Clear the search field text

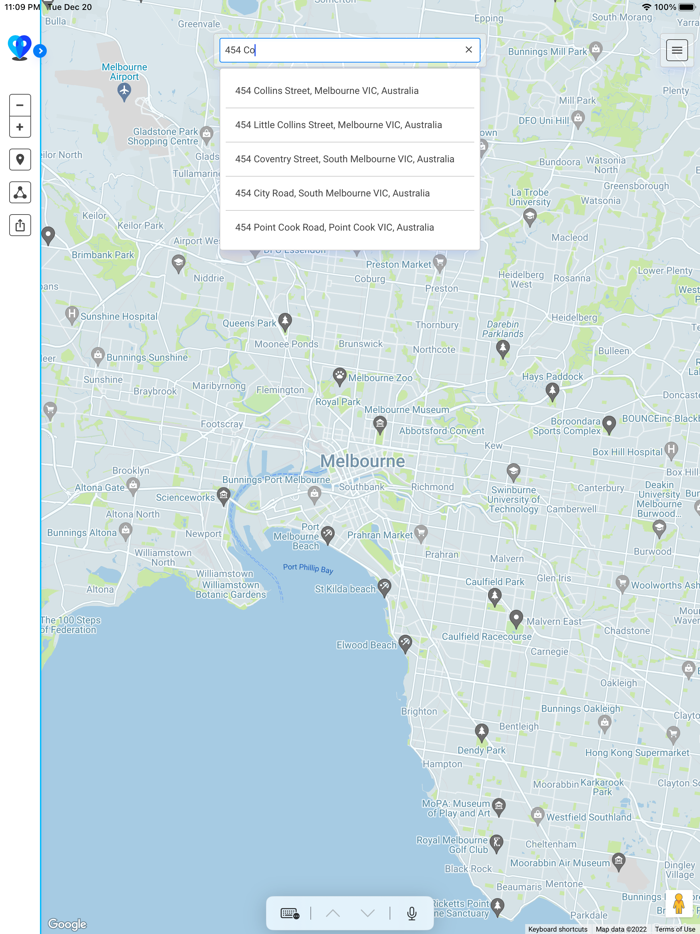[468, 50]
